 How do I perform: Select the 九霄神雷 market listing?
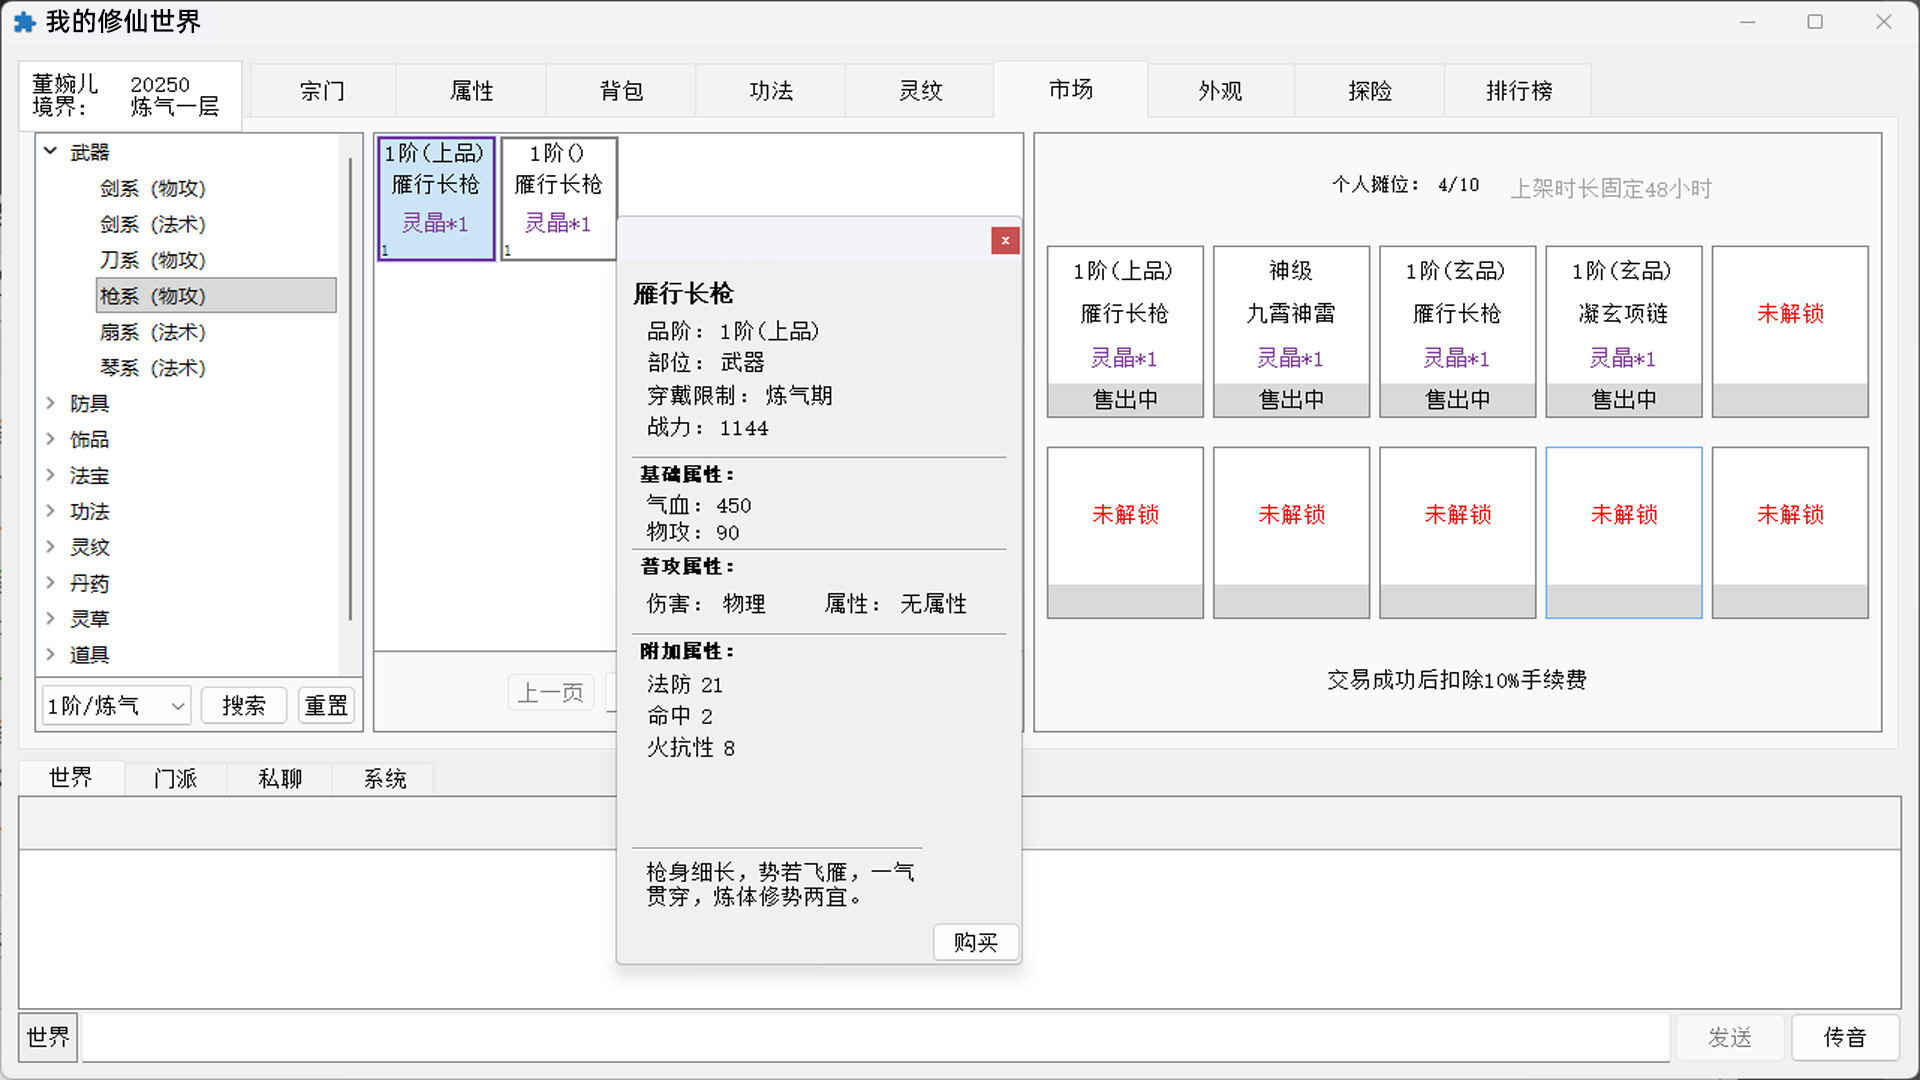pyautogui.click(x=1291, y=330)
